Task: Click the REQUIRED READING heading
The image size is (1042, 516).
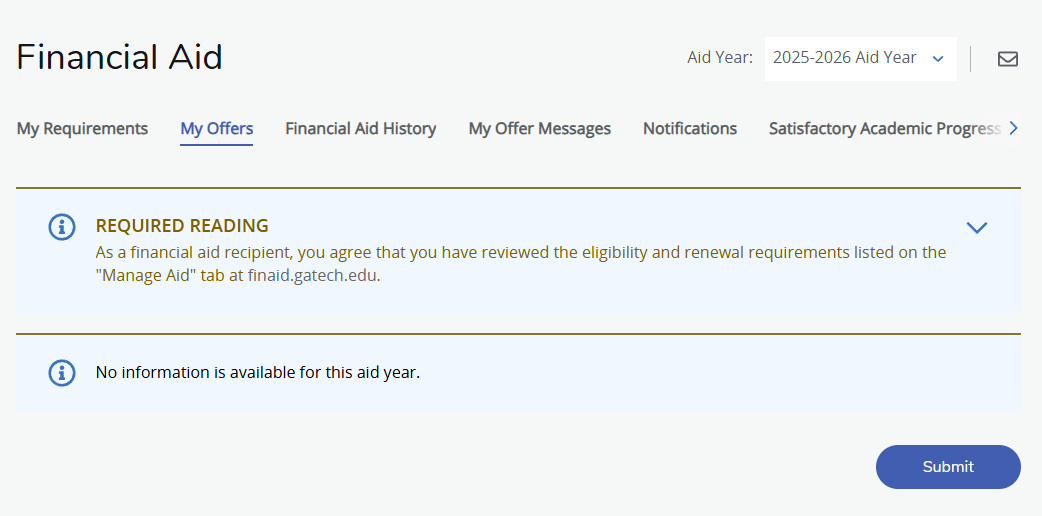Action: (182, 226)
